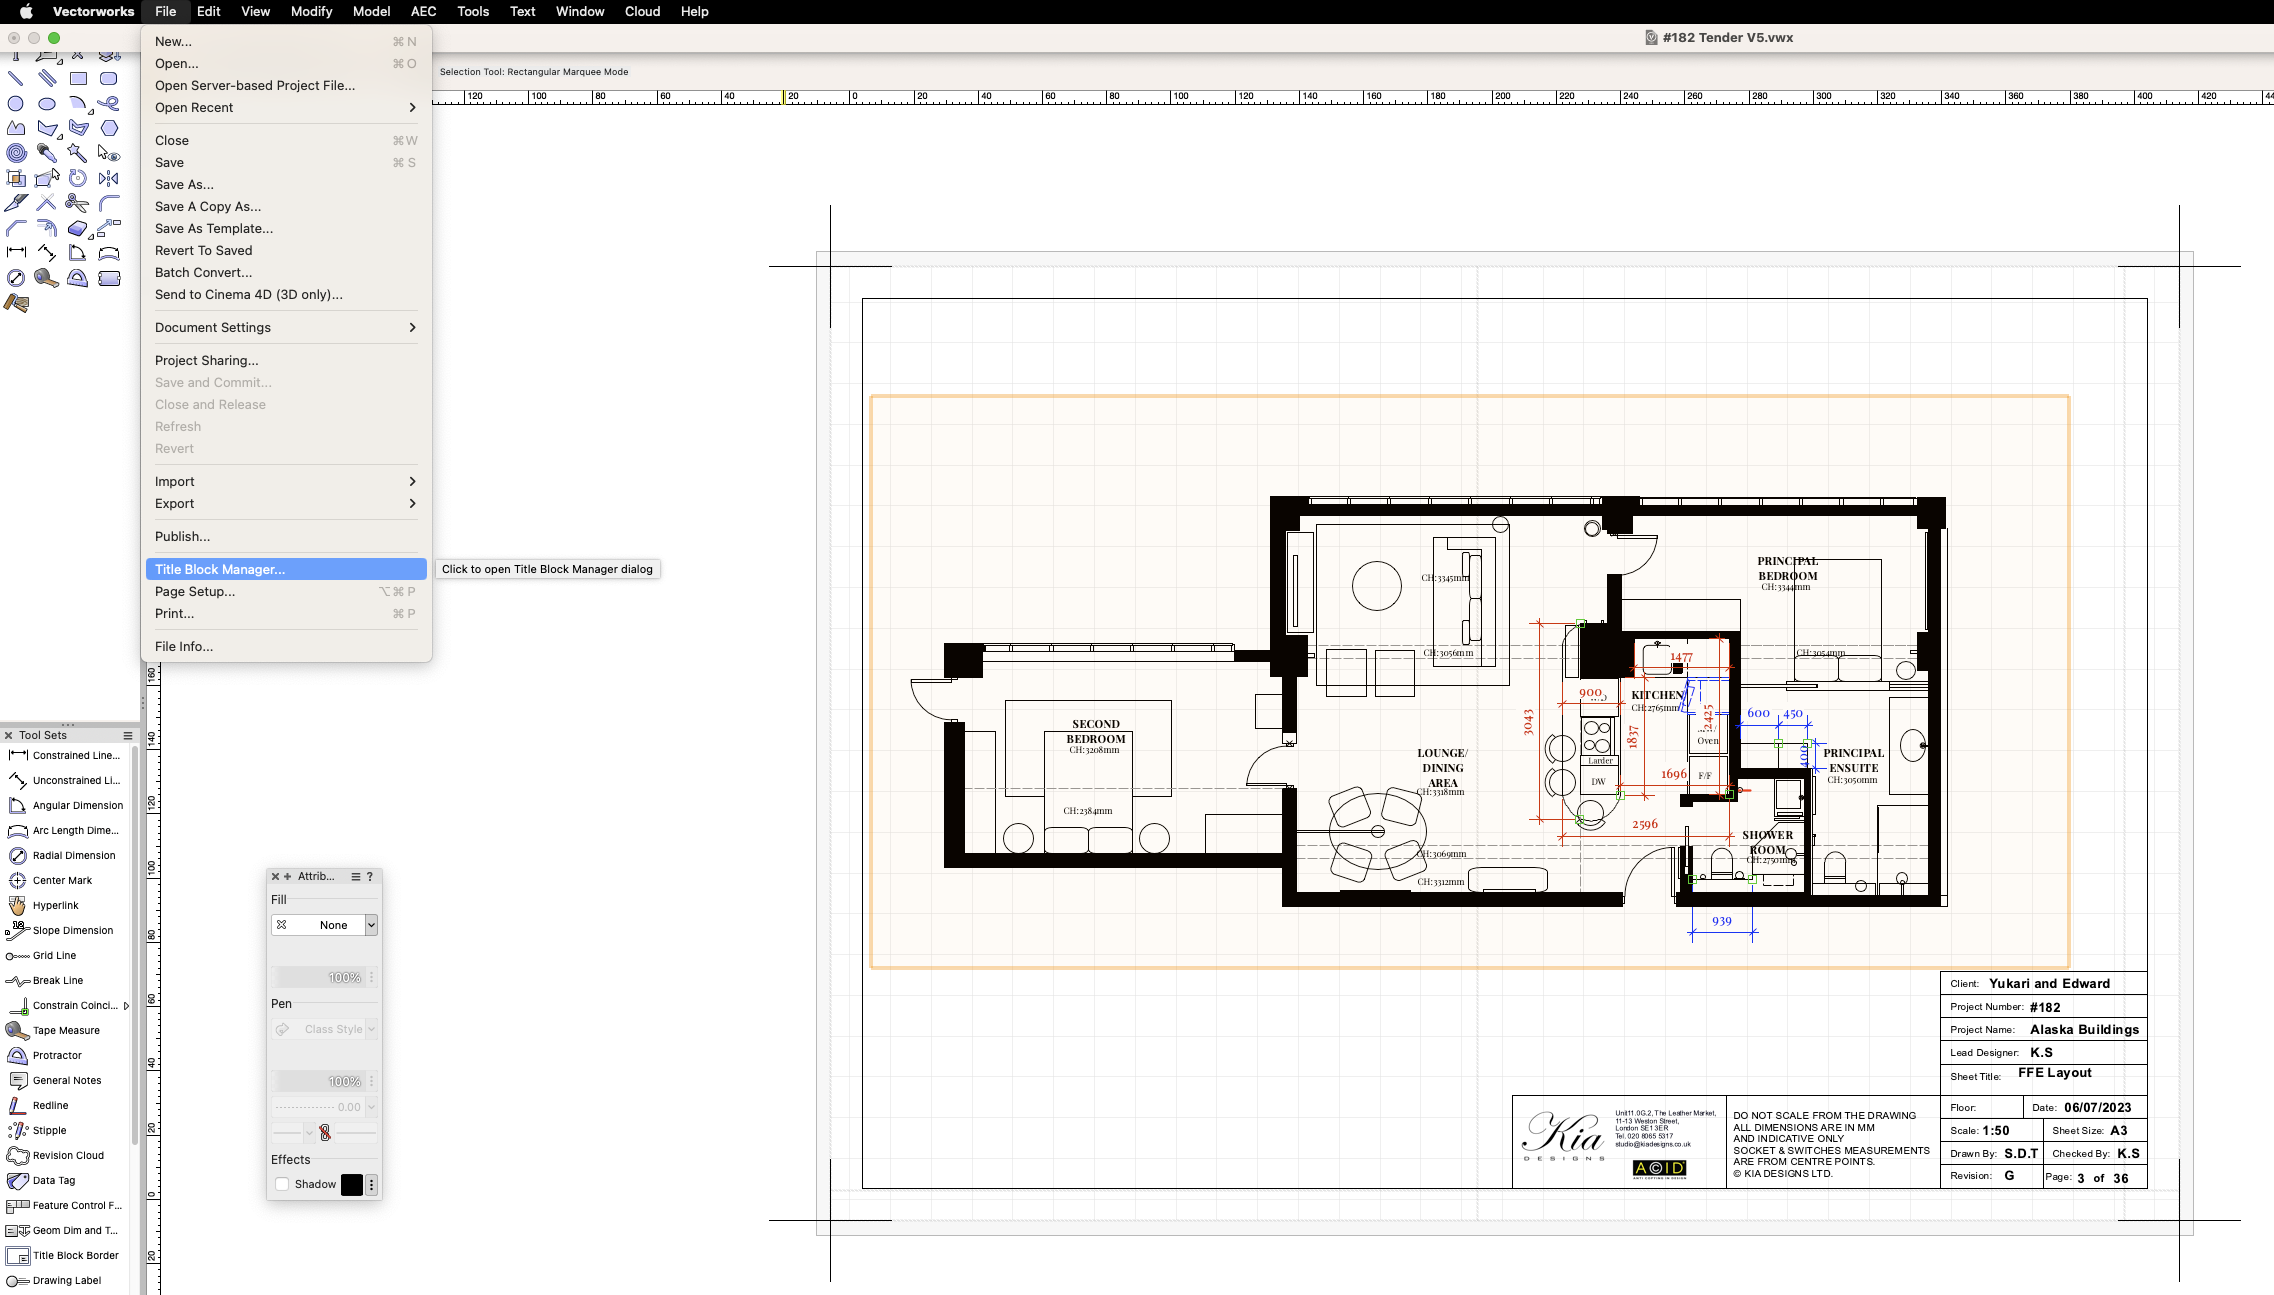Open the Fill style dropdown
2274x1295 pixels.
coord(371,925)
